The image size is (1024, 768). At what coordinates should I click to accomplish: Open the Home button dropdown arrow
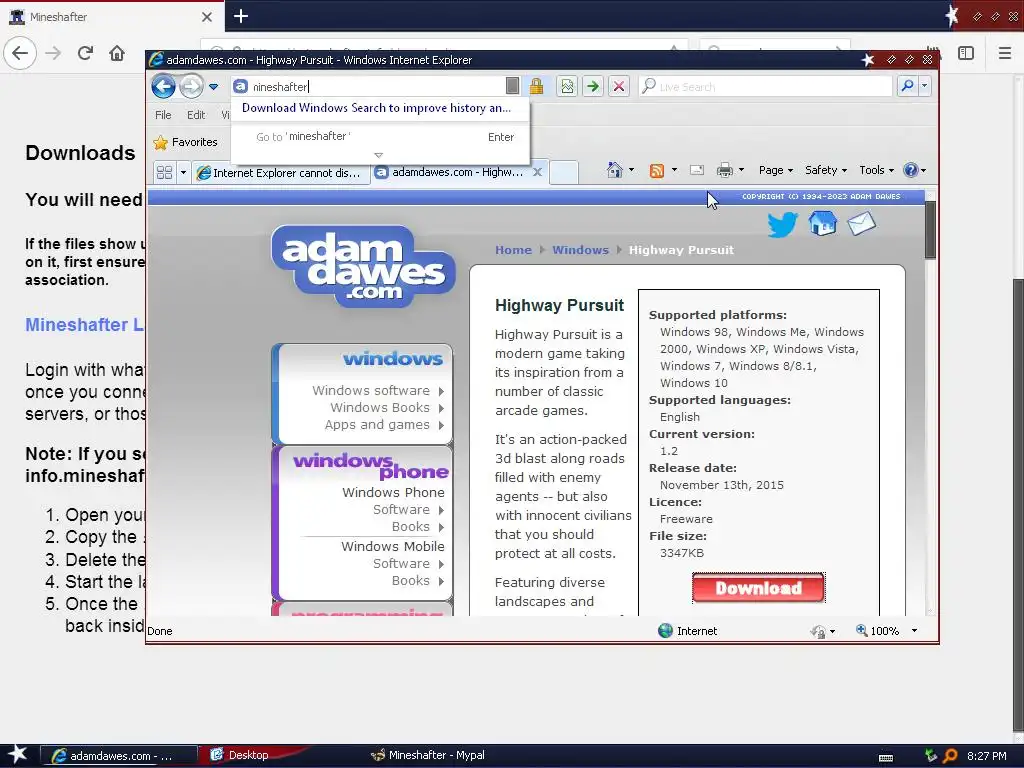632,170
